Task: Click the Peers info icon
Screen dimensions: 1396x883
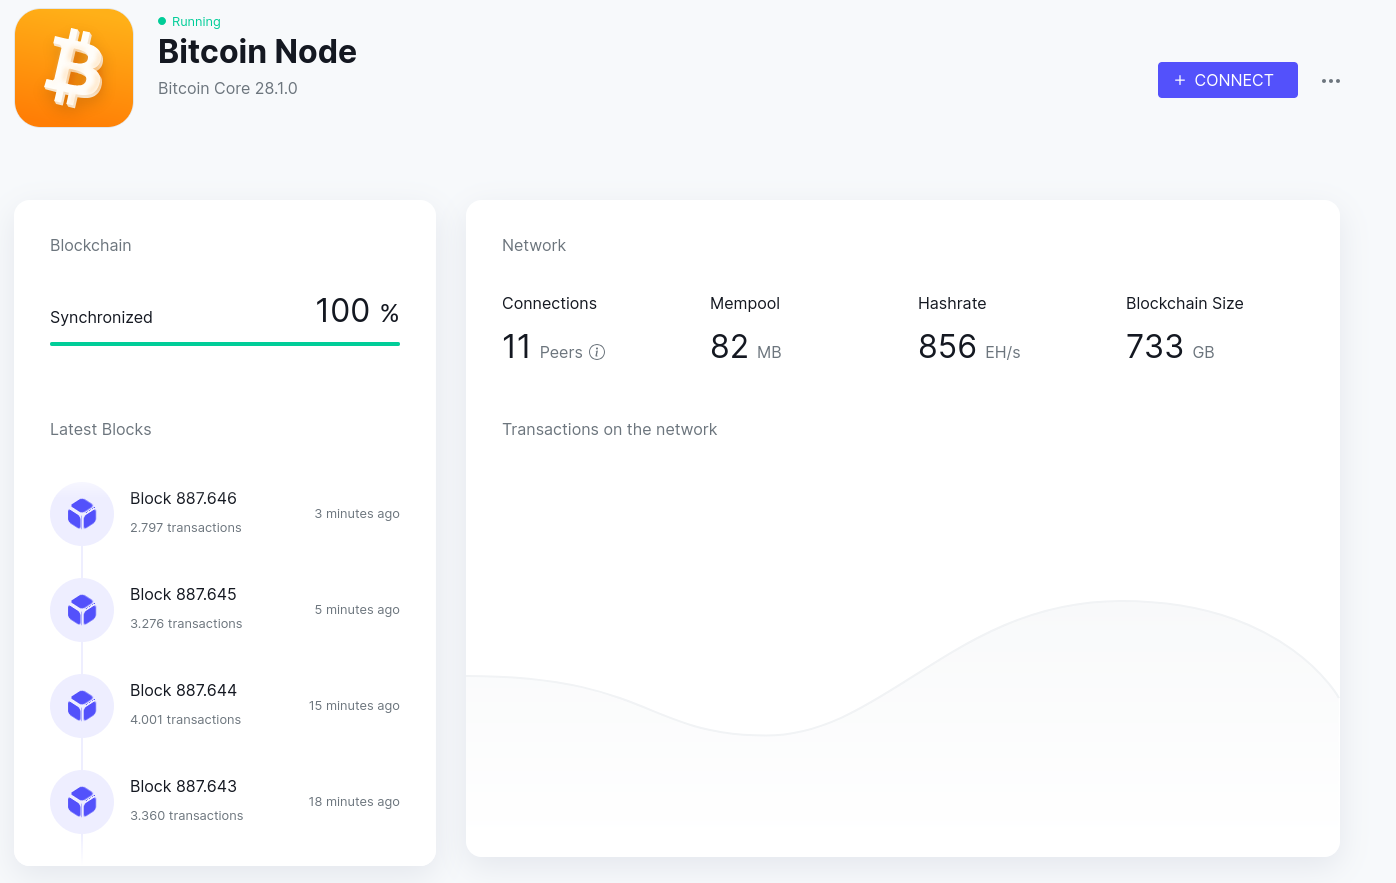Action: (x=597, y=352)
